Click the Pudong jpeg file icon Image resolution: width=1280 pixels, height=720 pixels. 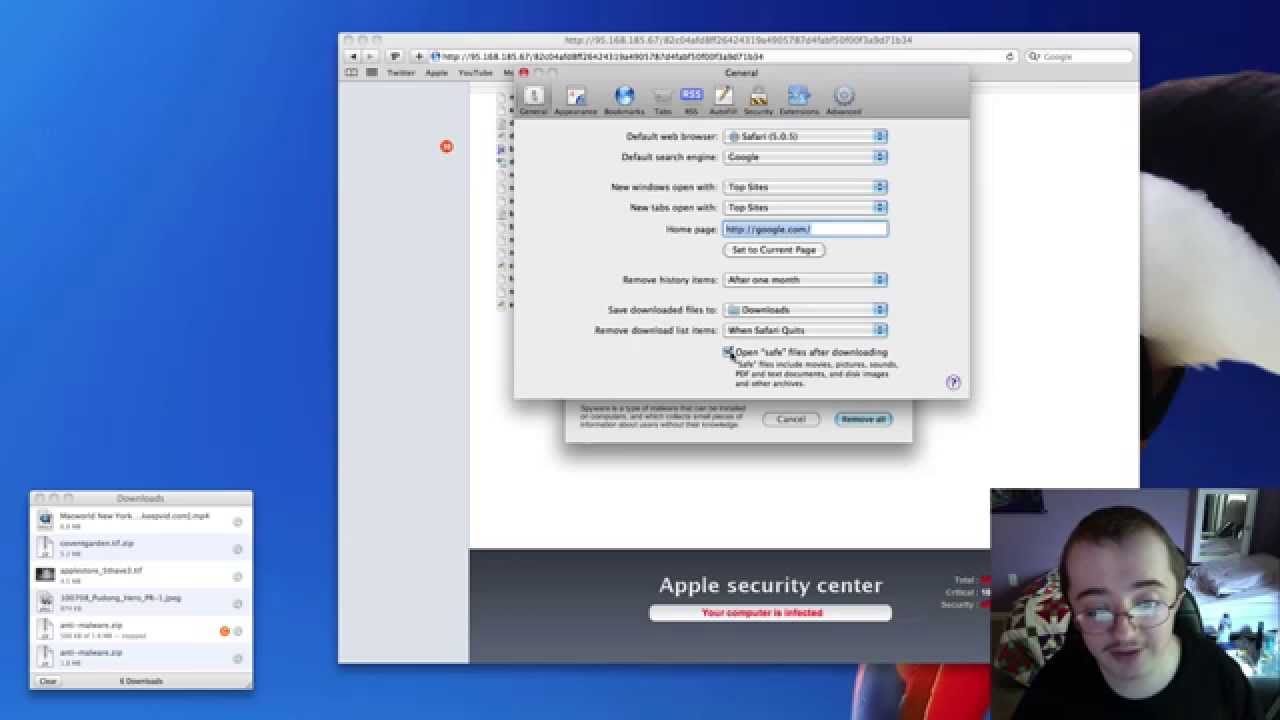pos(45,602)
